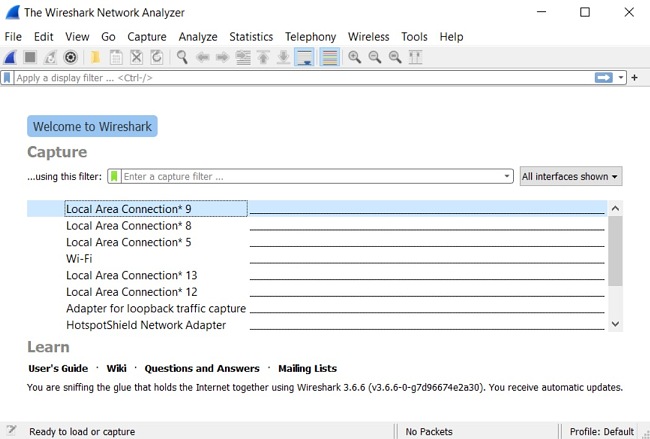Image resolution: width=650 pixels, height=439 pixels.
Task: Select Local Area Connection* 5 interface
Action: (317, 242)
